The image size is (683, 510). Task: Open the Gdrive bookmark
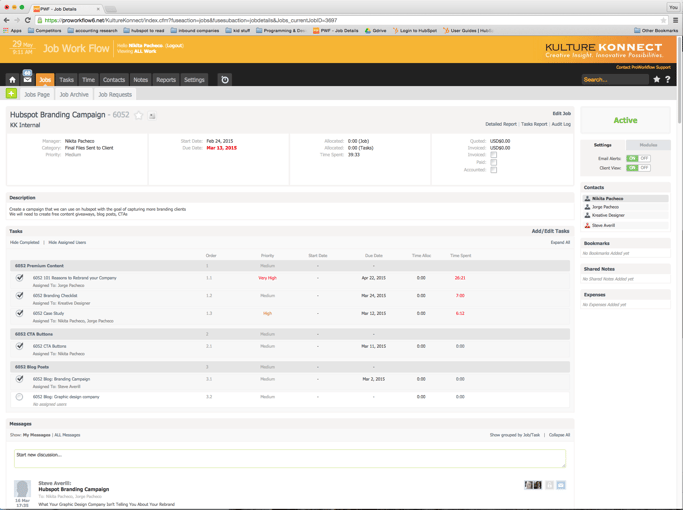[375, 30]
